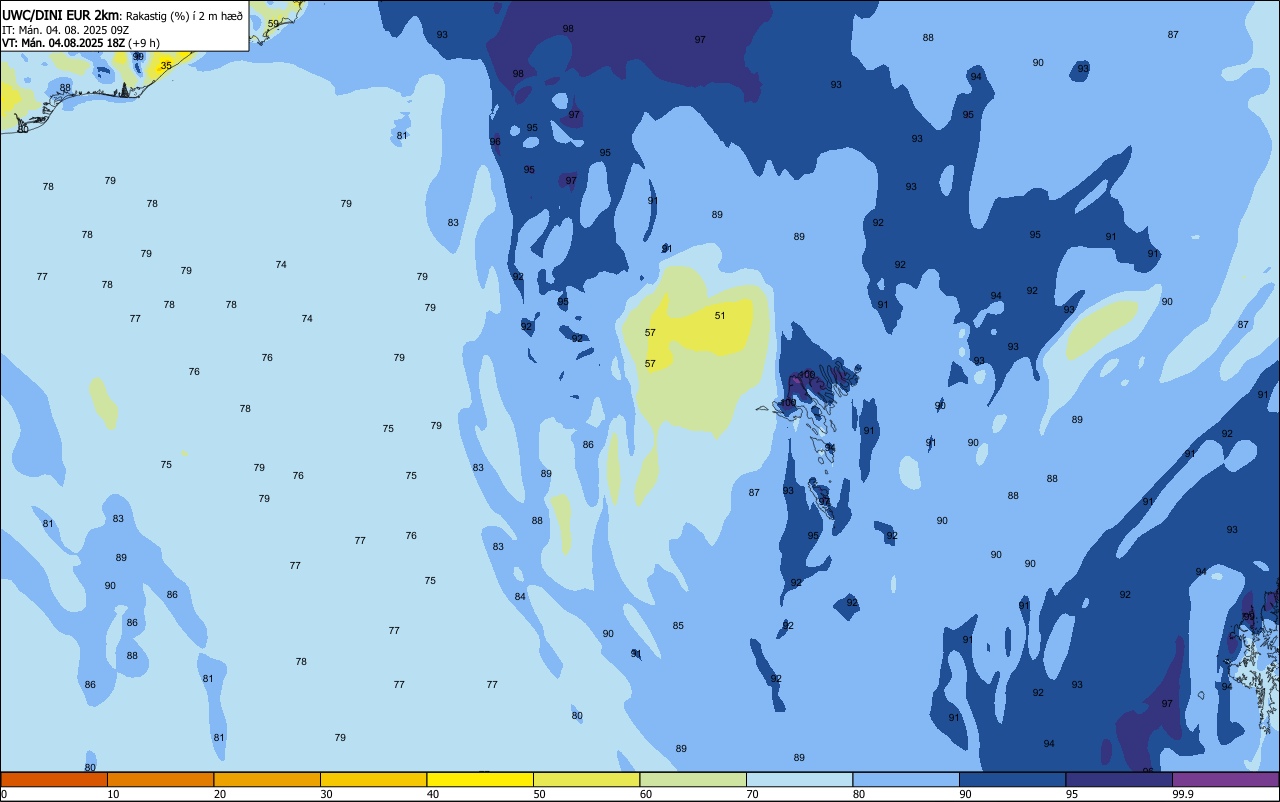Click the 60–70 pale green legend swatch
1280x802 pixels.
pos(693,779)
